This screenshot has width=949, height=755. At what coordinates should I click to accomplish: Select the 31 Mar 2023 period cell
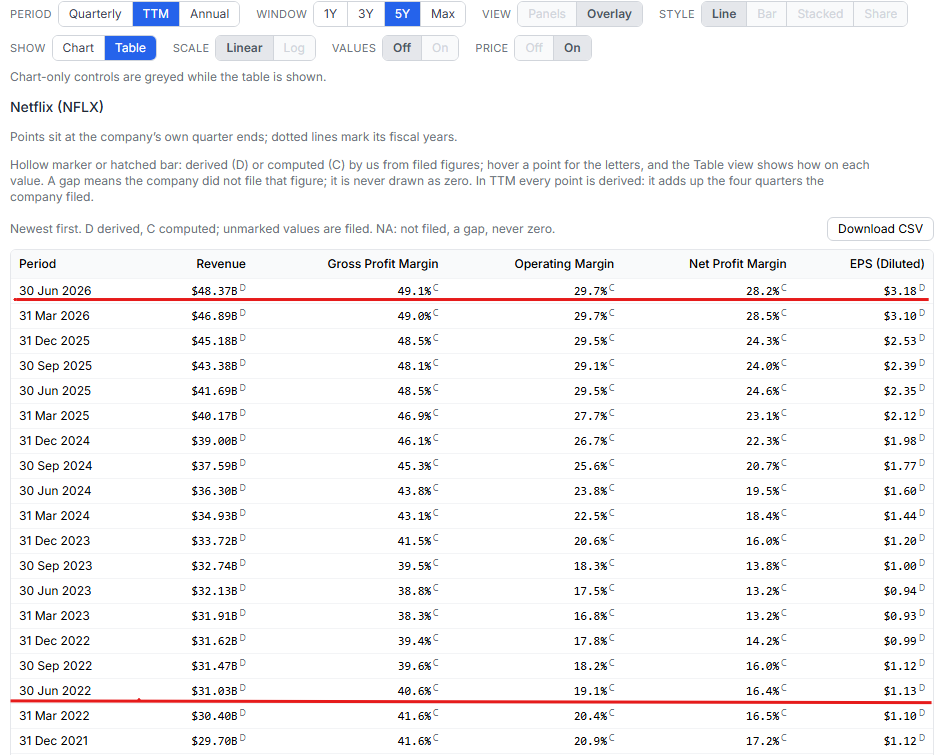(x=54, y=616)
